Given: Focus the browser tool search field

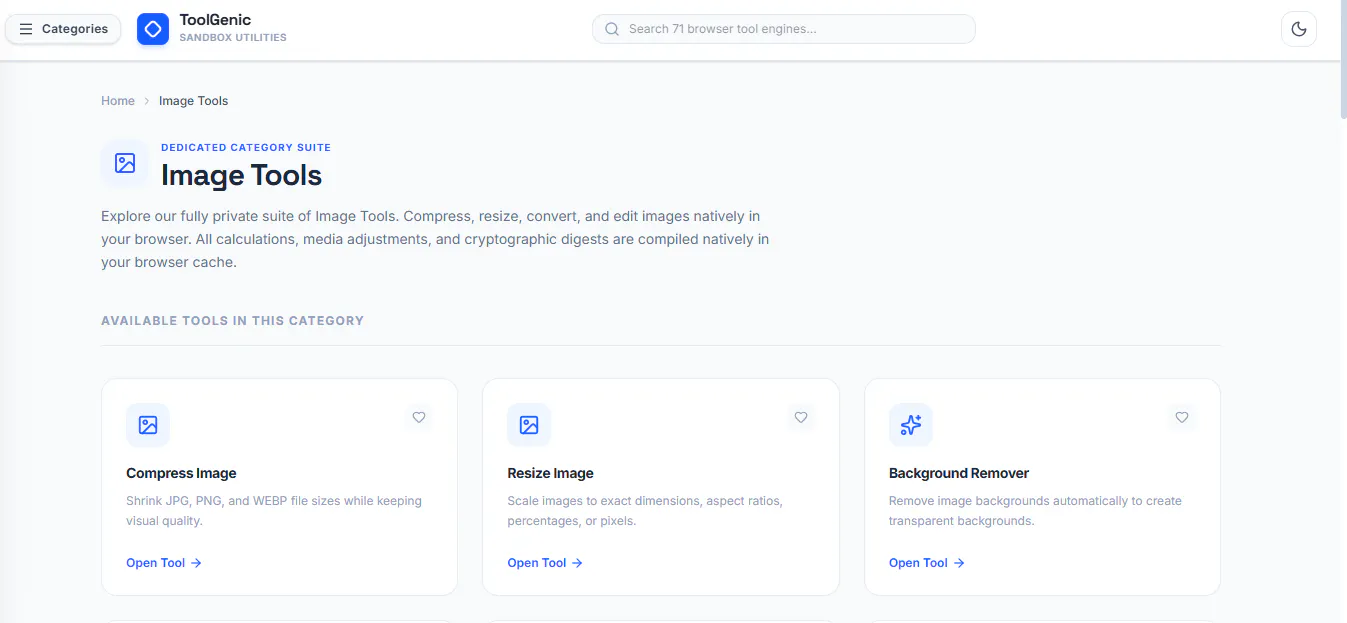Looking at the screenshot, I should point(783,29).
